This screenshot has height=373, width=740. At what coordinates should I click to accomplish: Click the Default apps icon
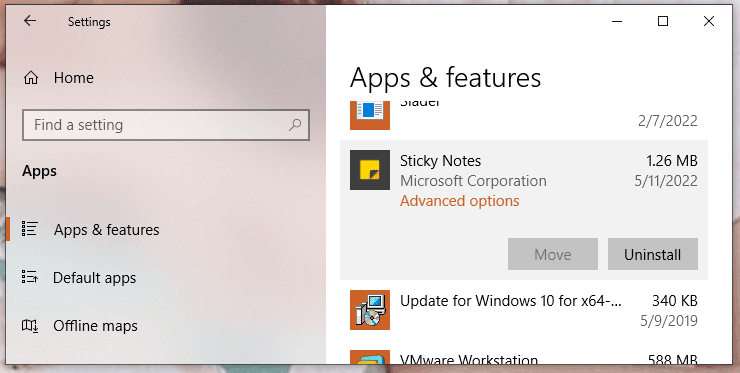point(30,277)
